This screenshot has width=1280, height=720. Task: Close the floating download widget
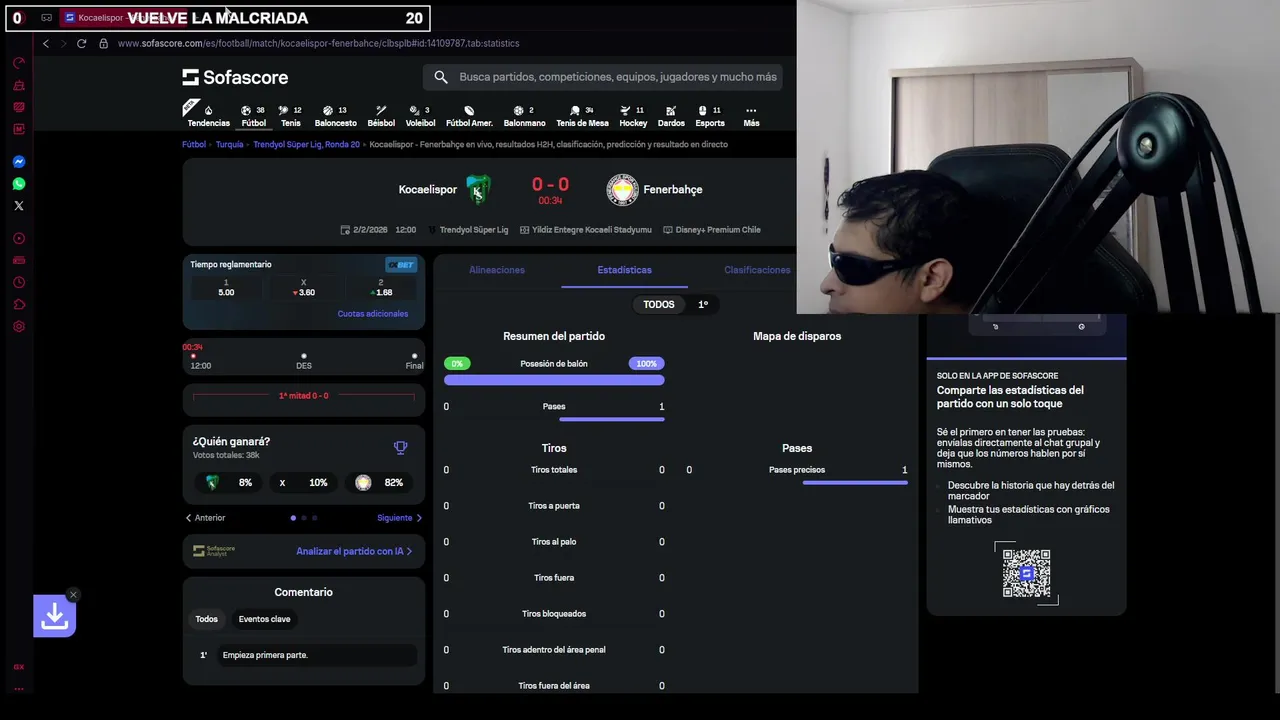(73, 595)
